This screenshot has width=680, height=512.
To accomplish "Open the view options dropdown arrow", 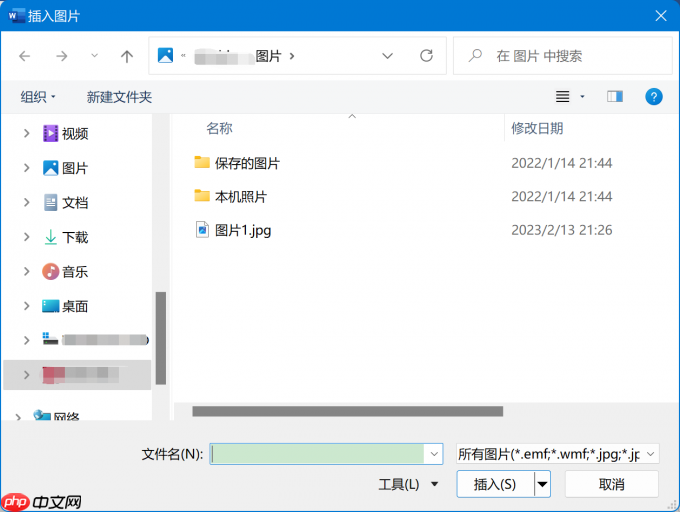I will pos(582,97).
